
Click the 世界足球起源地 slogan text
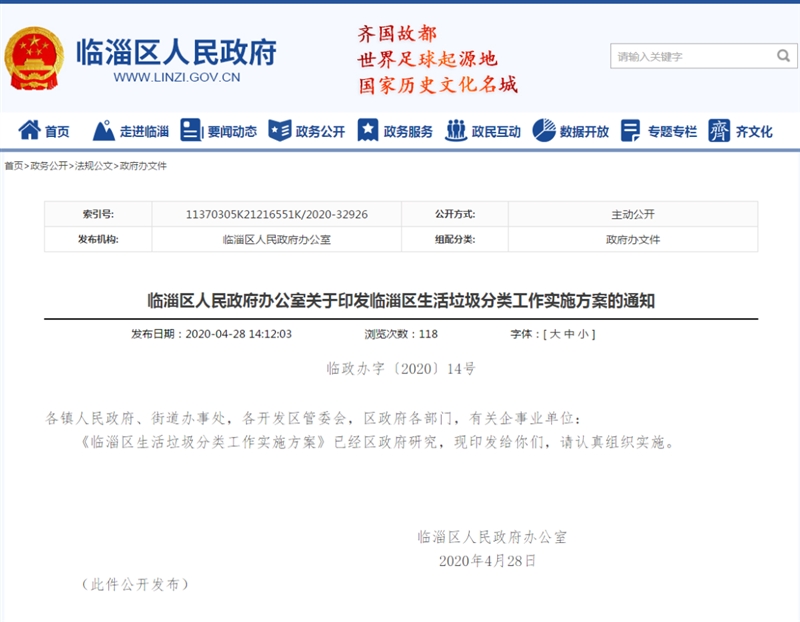[x=427, y=59]
